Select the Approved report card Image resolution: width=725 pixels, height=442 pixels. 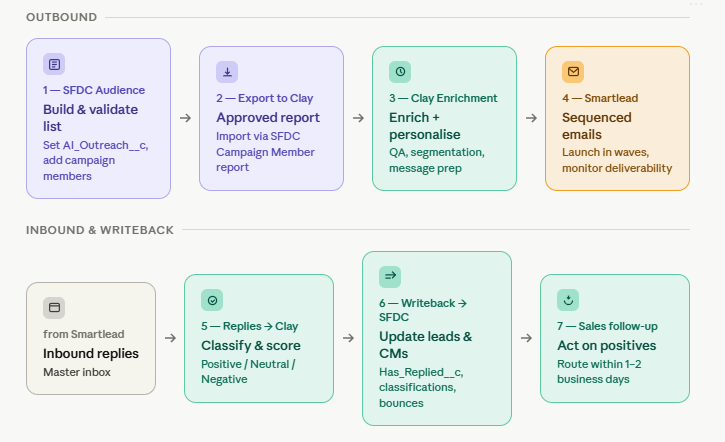[x=271, y=118]
